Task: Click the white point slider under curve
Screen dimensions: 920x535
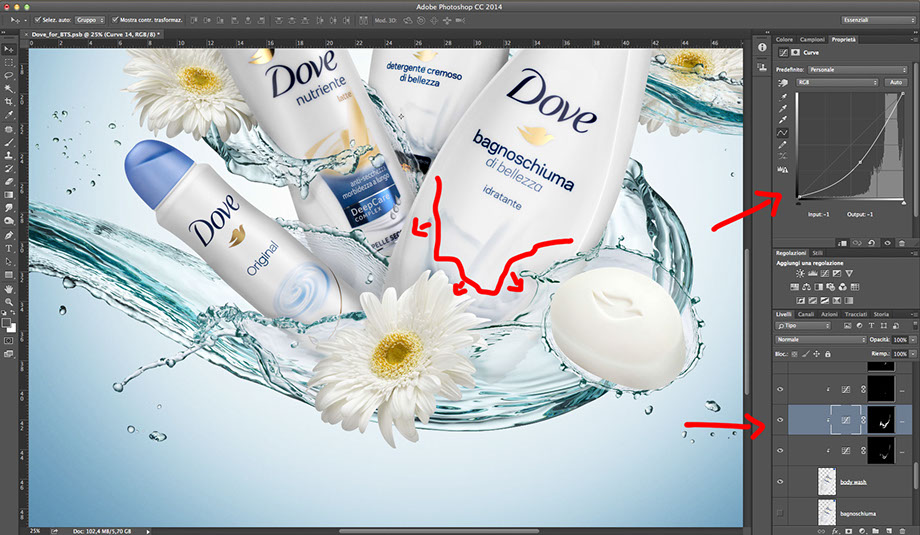Action: pyautogui.click(x=904, y=204)
